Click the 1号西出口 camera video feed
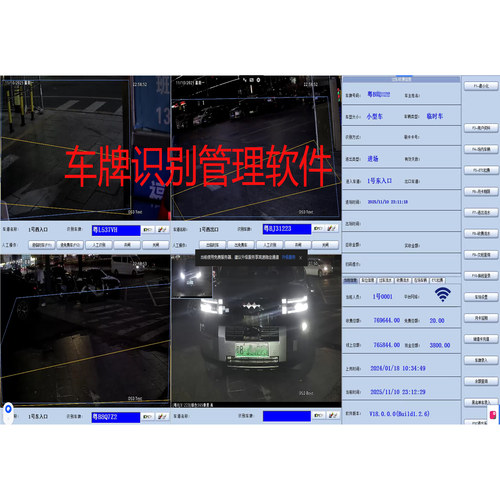500x500 pixels. (256, 148)
